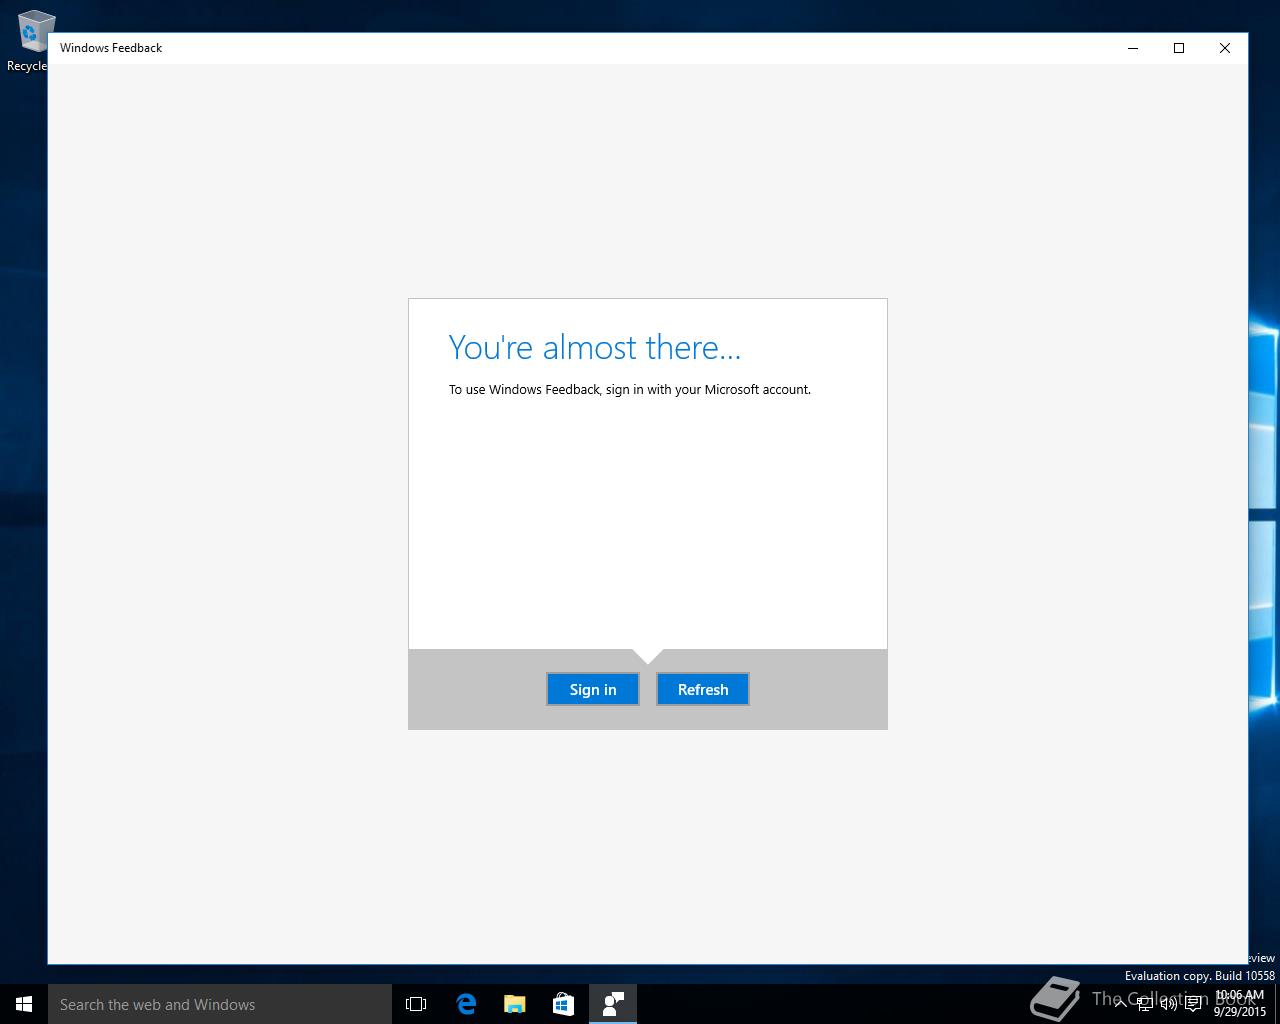Open Task View from the taskbar
Image resolution: width=1280 pixels, height=1024 pixels.
coord(416,1004)
